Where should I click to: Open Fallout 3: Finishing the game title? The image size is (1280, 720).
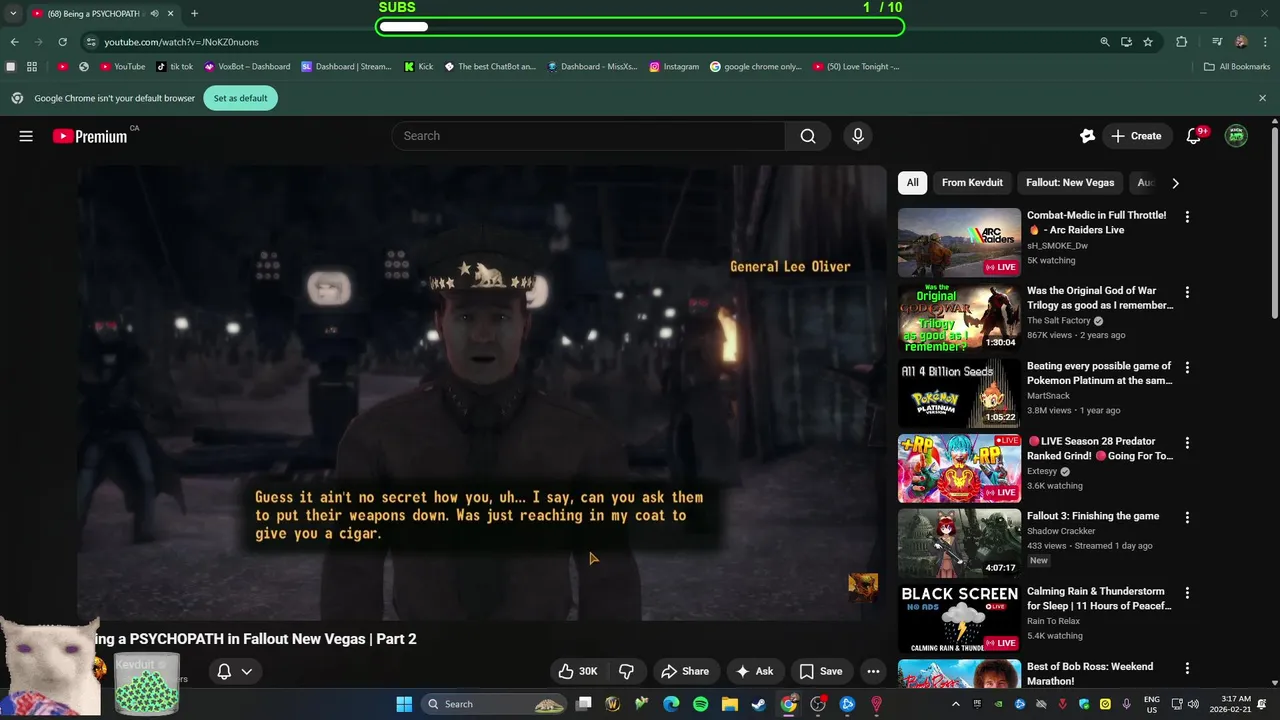(x=1093, y=516)
